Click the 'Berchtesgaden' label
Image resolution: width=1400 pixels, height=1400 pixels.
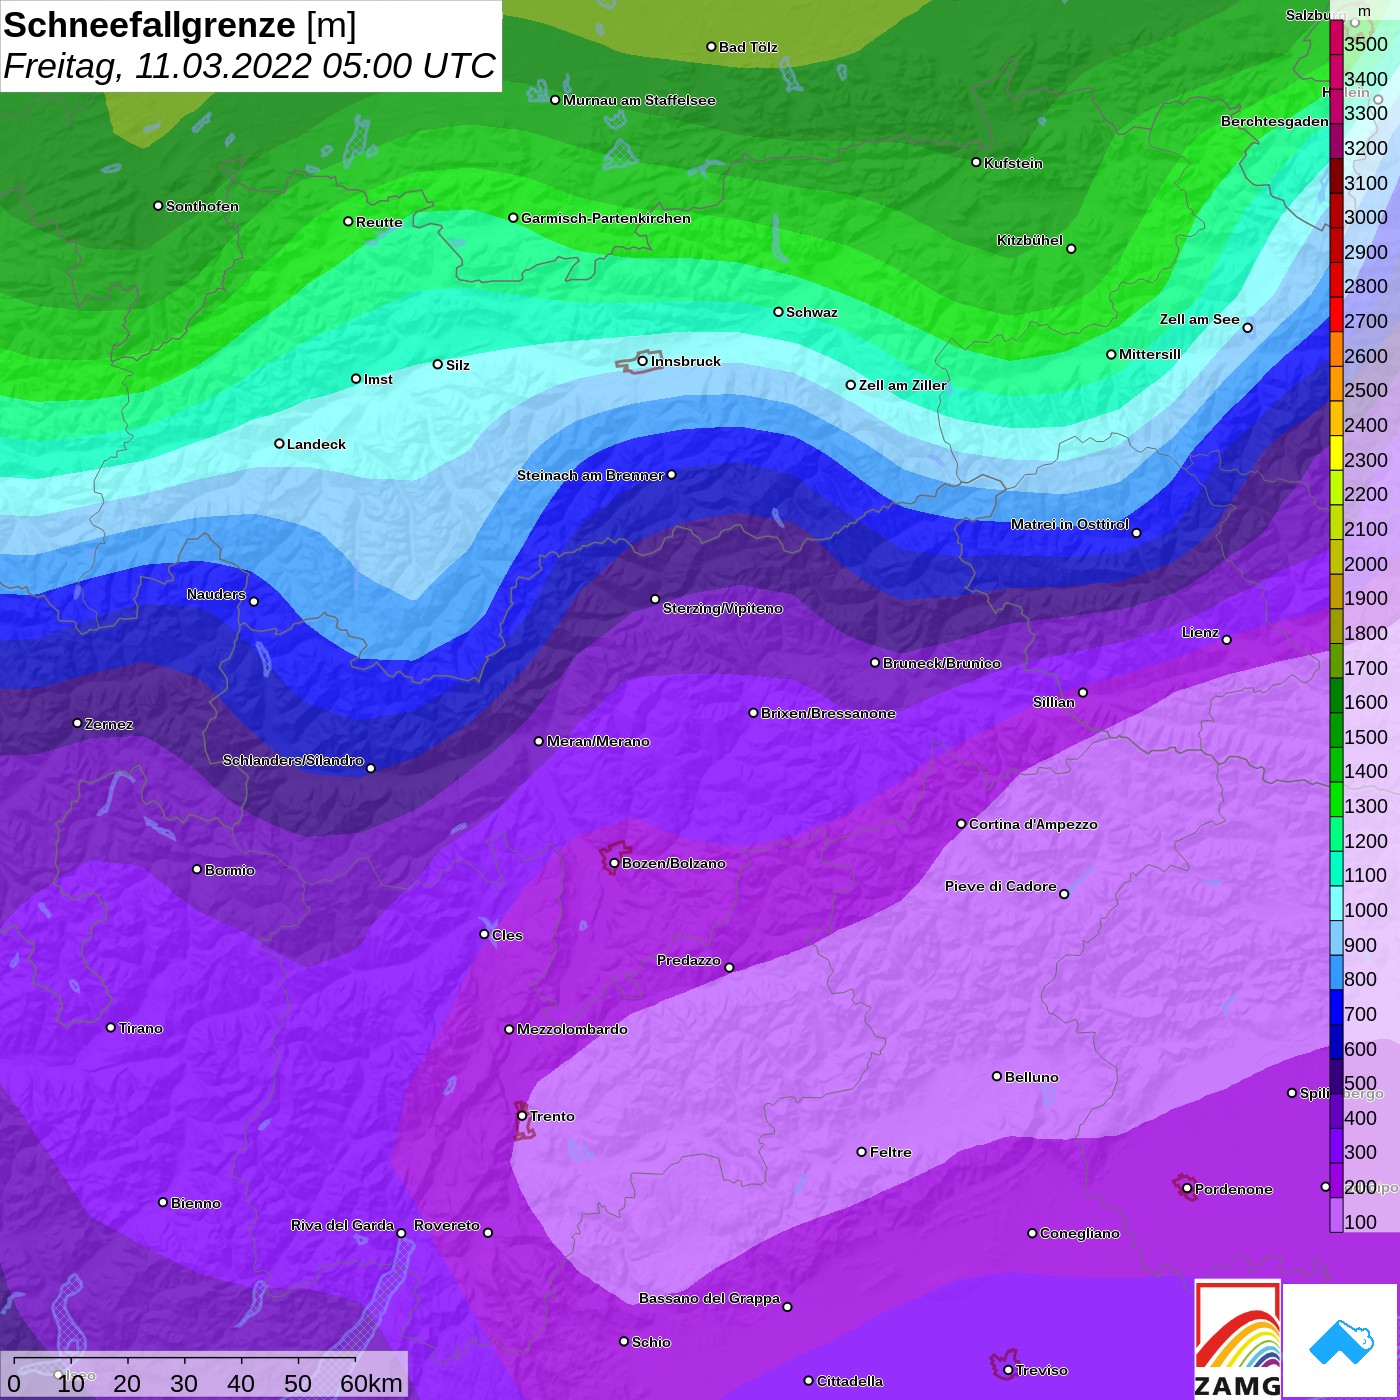tap(1275, 121)
